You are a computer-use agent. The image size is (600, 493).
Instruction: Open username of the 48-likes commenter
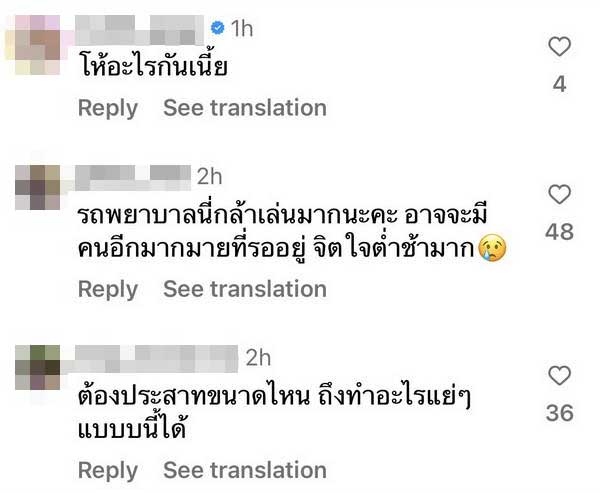(133, 176)
